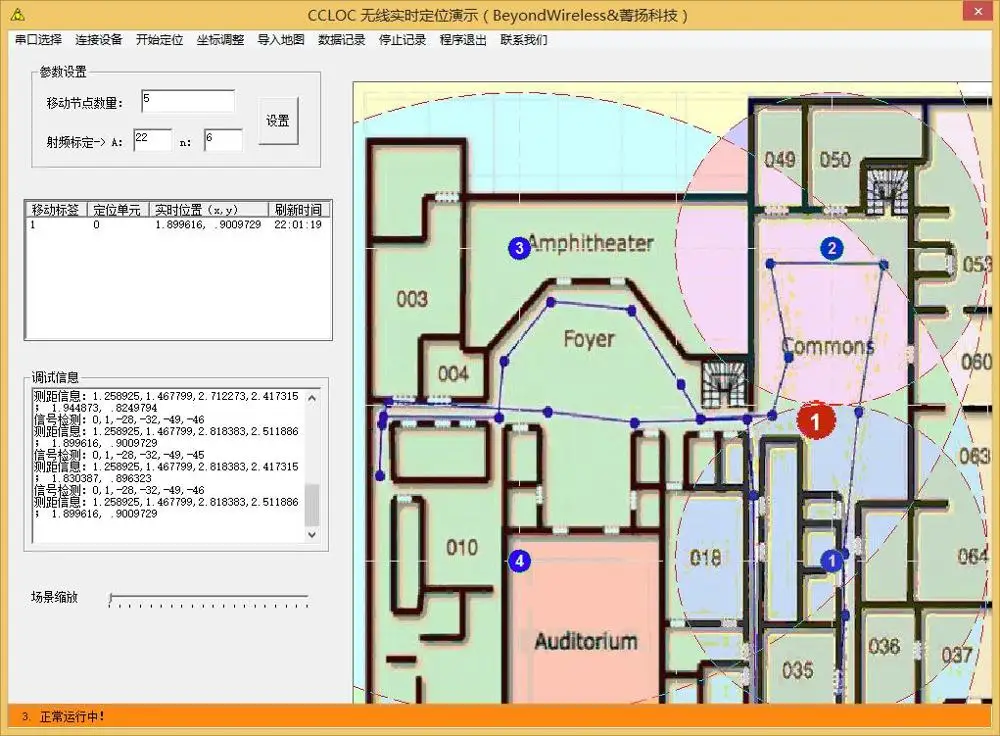This screenshot has width=1000, height=736.
Task: Focus the 移动节点数量 input field
Action: pos(188,101)
